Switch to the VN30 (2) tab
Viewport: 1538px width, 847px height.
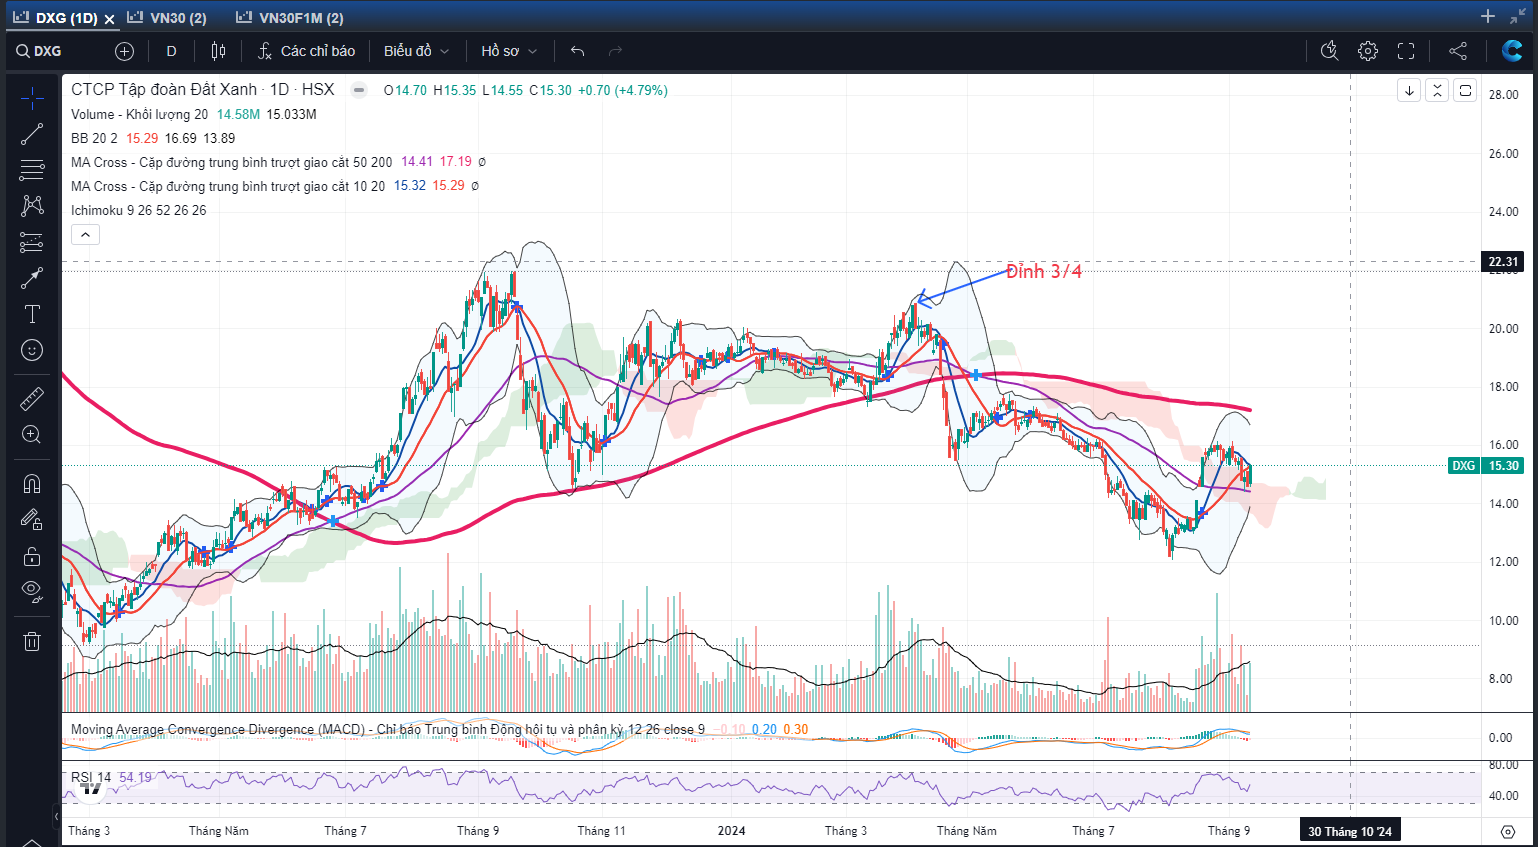click(167, 18)
